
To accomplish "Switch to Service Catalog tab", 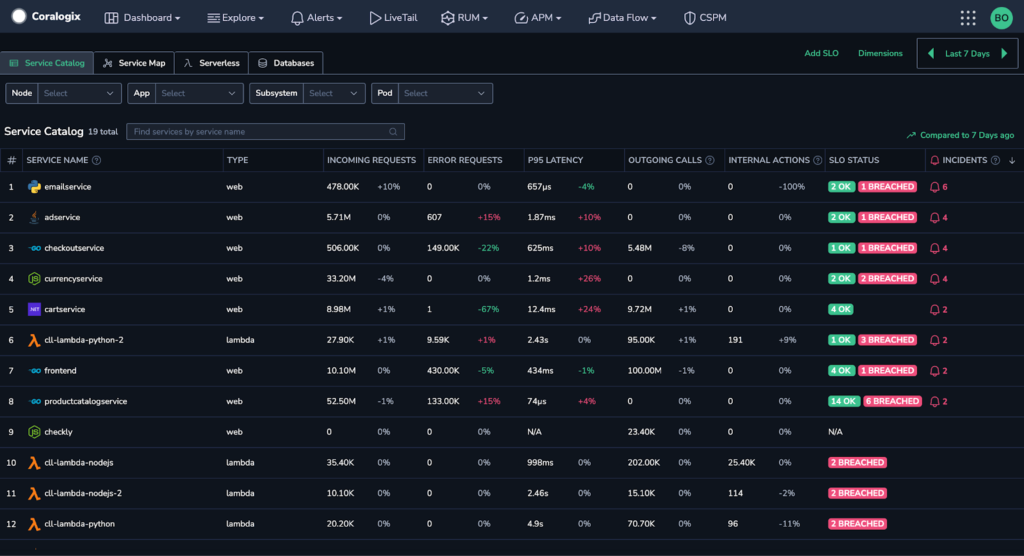I will point(47,63).
